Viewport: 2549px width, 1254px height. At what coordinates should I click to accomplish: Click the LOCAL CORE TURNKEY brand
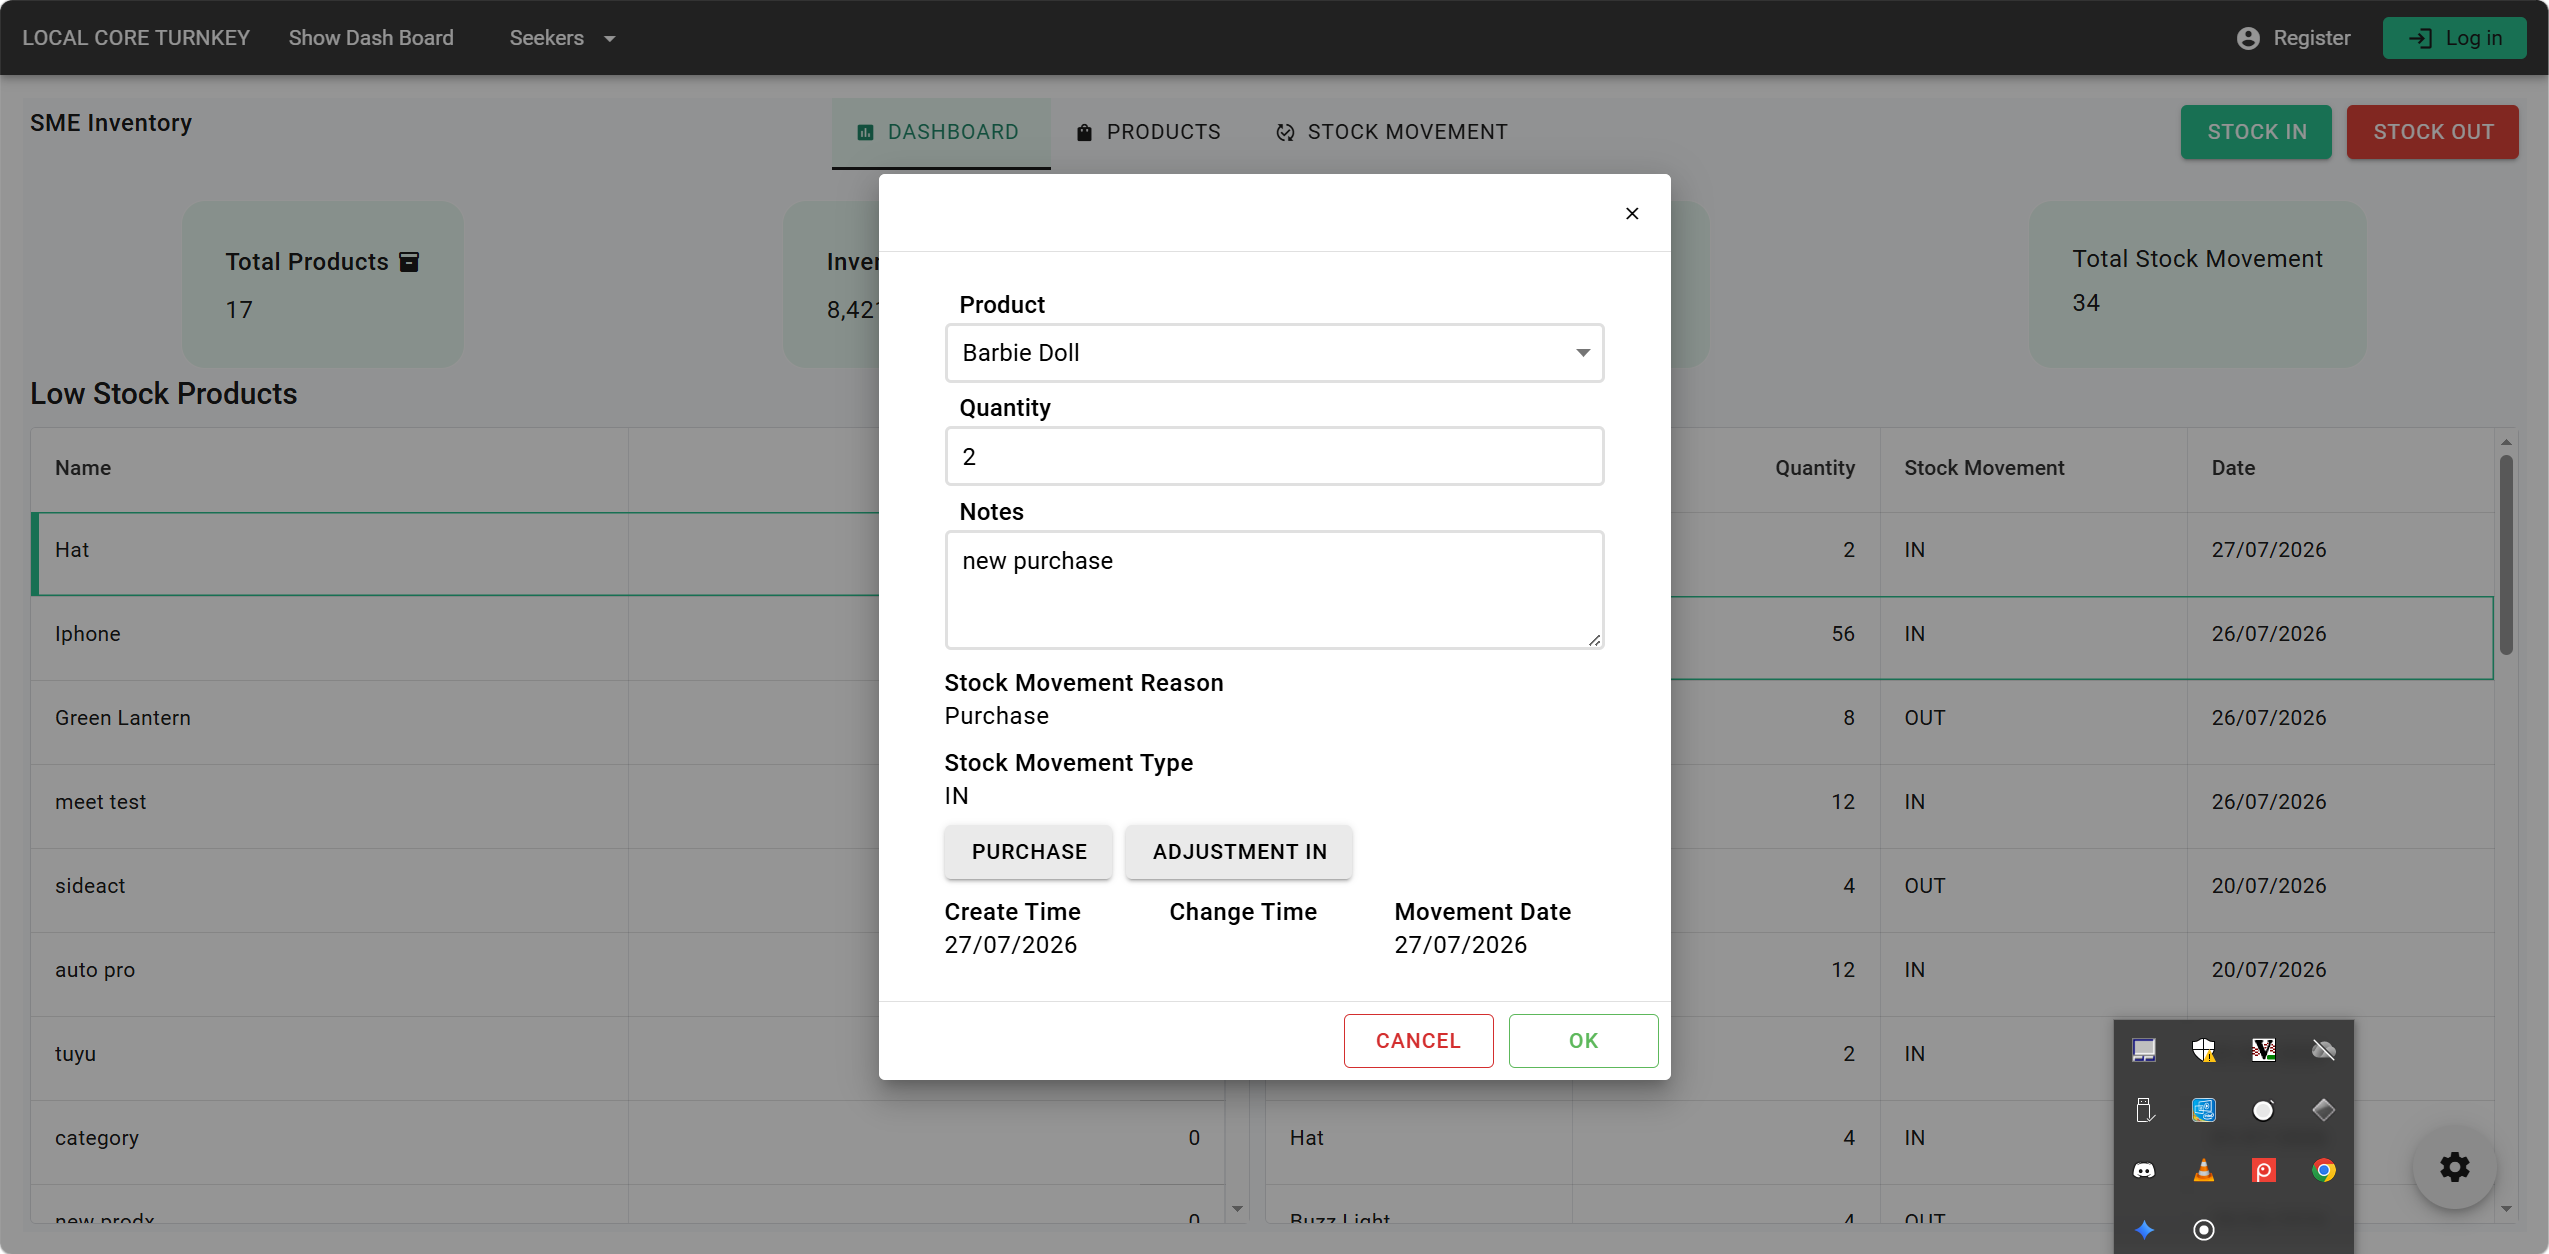tap(136, 38)
